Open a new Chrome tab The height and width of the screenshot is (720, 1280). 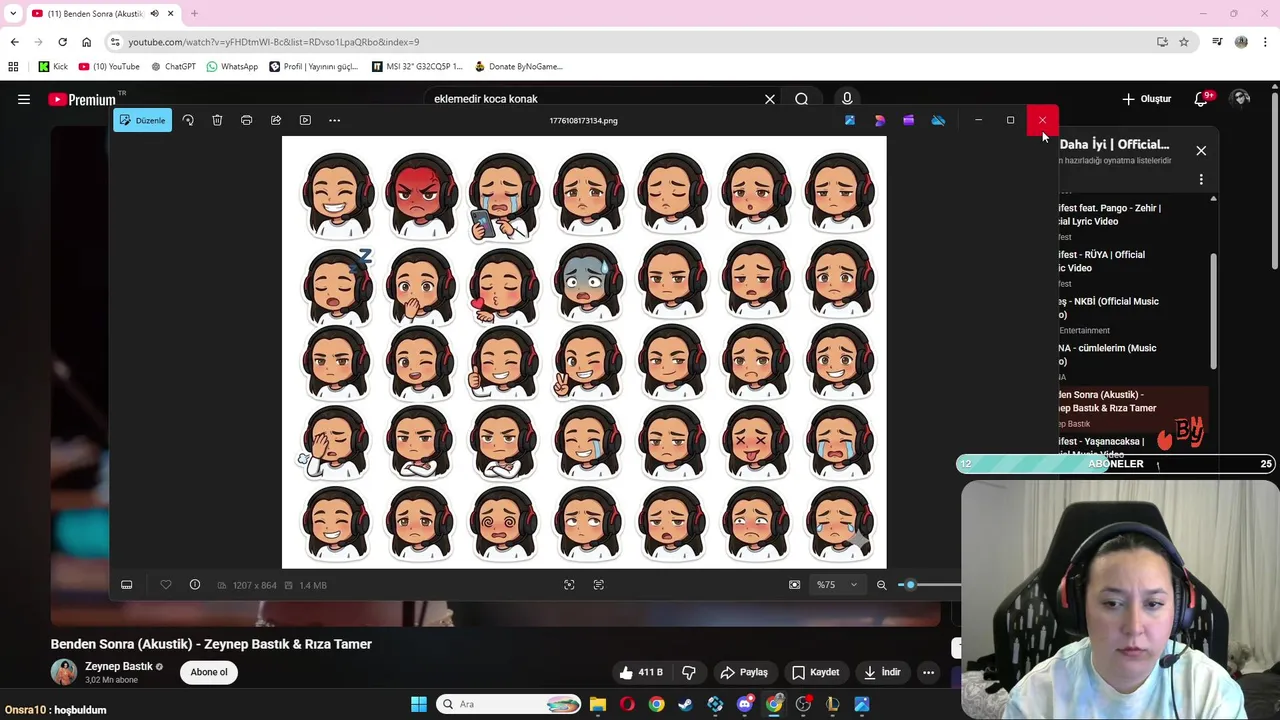[x=194, y=14]
